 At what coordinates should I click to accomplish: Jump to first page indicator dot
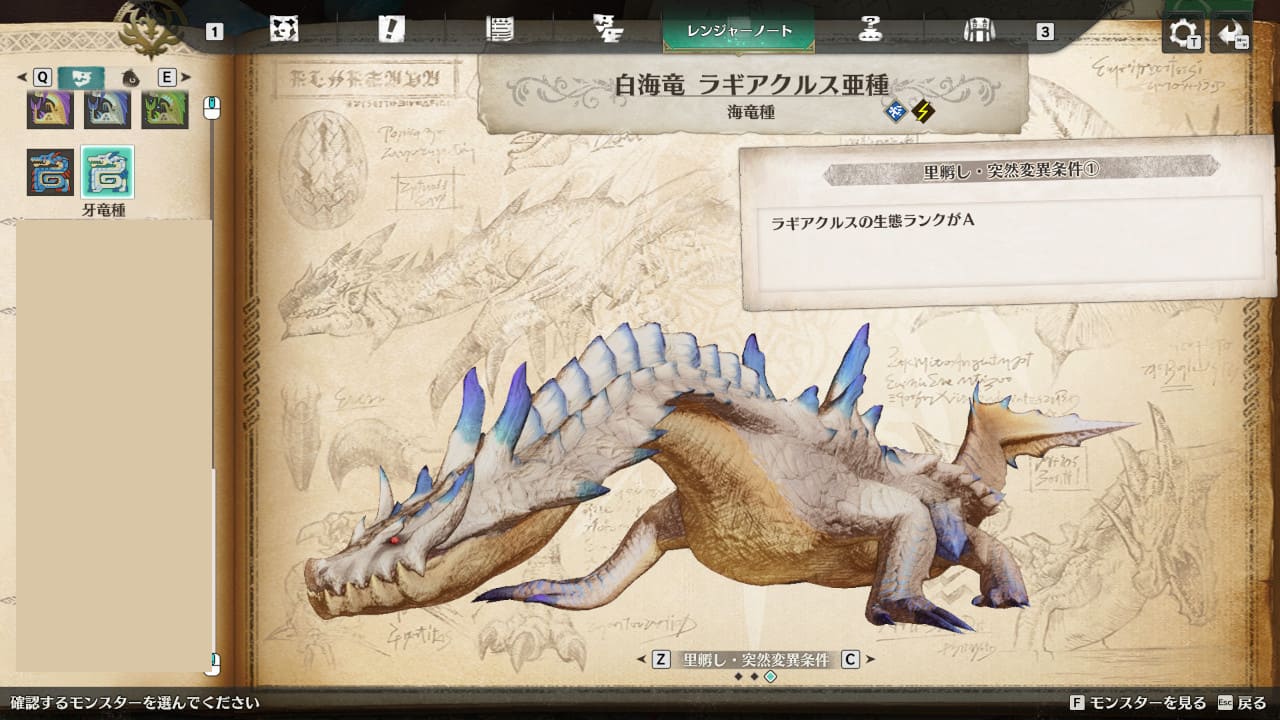click(x=738, y=677)
